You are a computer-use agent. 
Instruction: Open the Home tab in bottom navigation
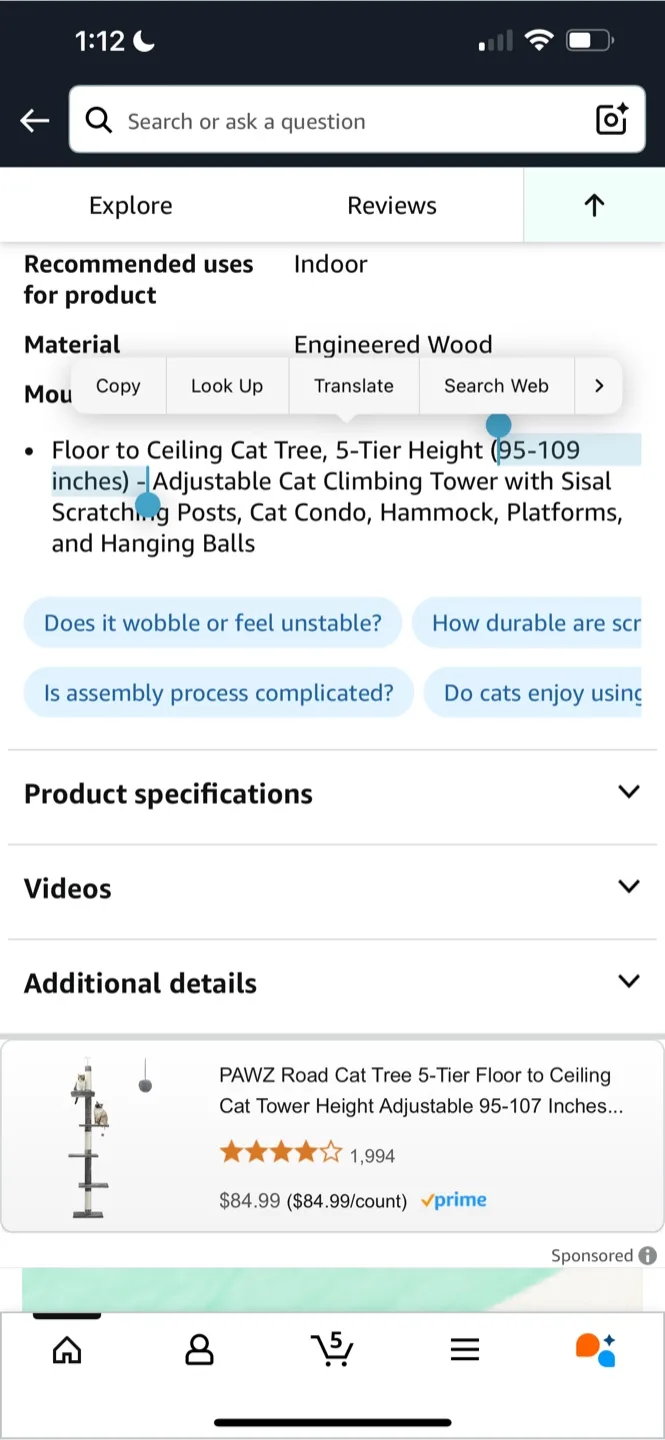[x=66, y=1350]
